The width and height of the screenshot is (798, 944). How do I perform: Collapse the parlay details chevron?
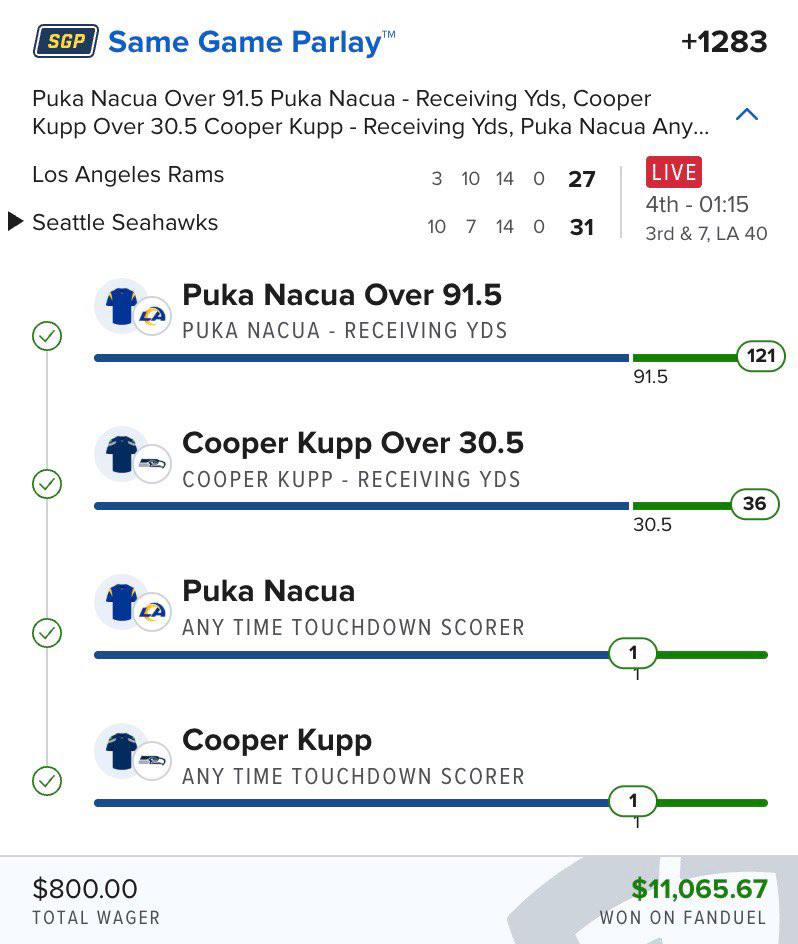(746, 114)
